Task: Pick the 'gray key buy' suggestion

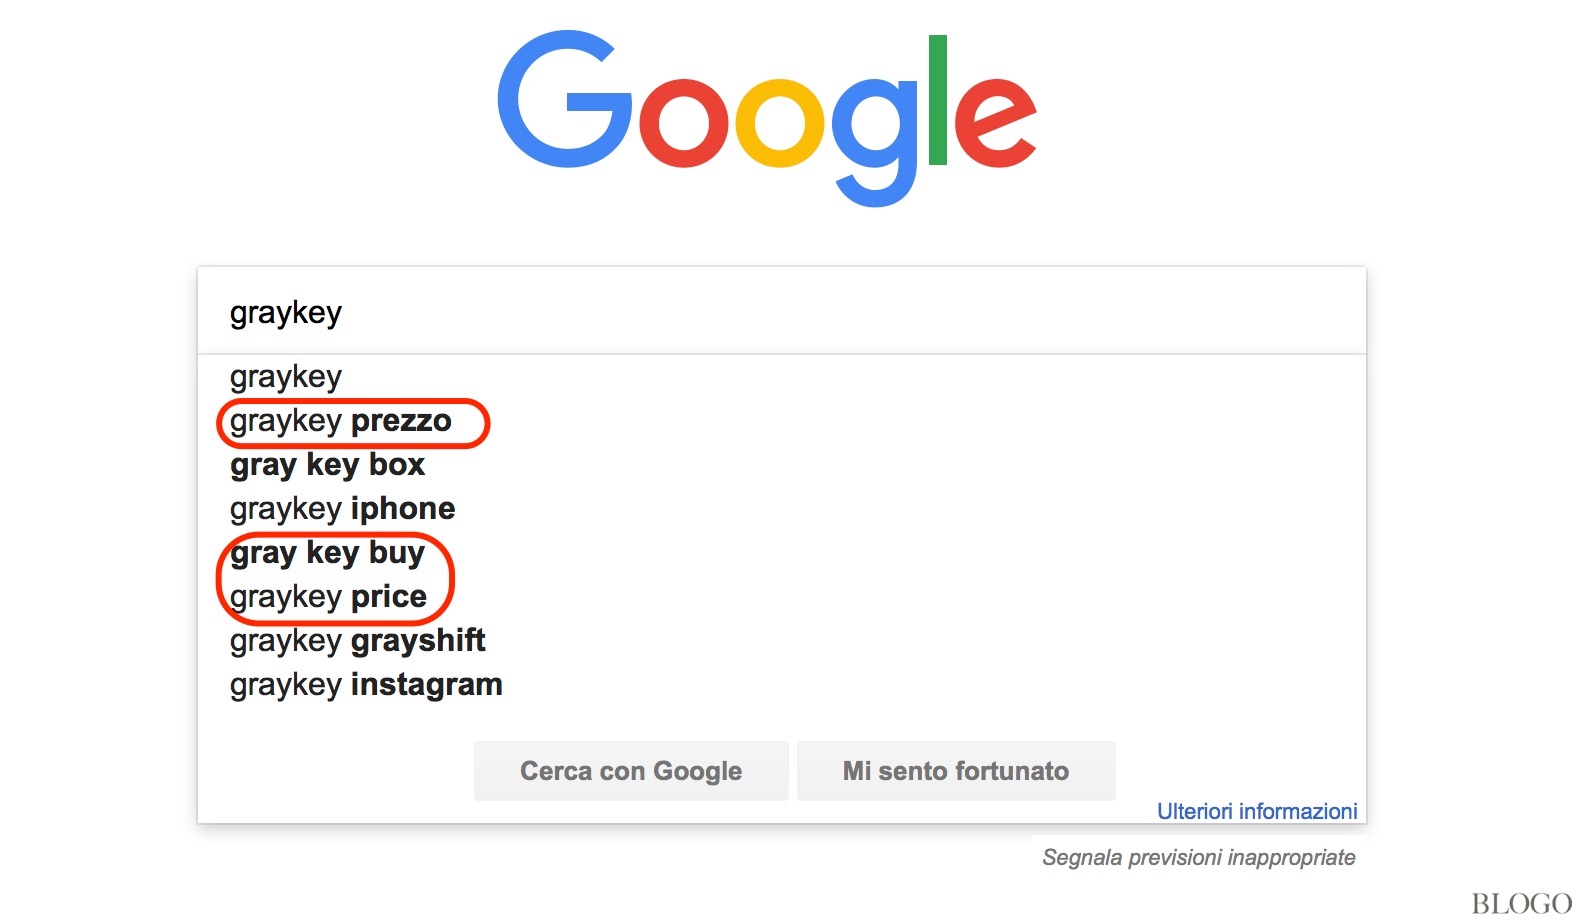Action: pyautogui.click(x=327, y=553)
